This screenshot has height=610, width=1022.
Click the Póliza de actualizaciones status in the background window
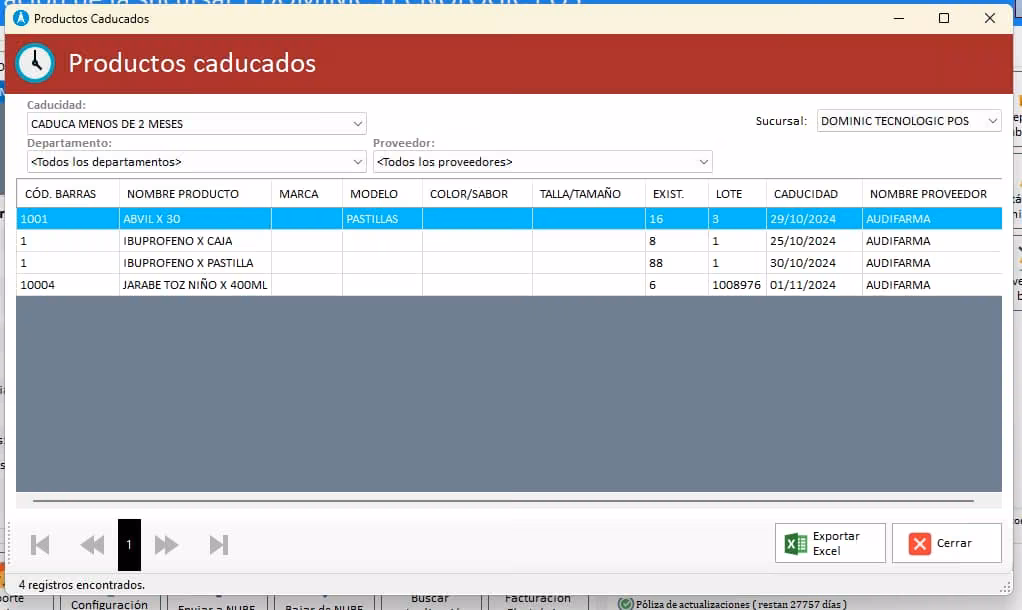coord(733,604)
